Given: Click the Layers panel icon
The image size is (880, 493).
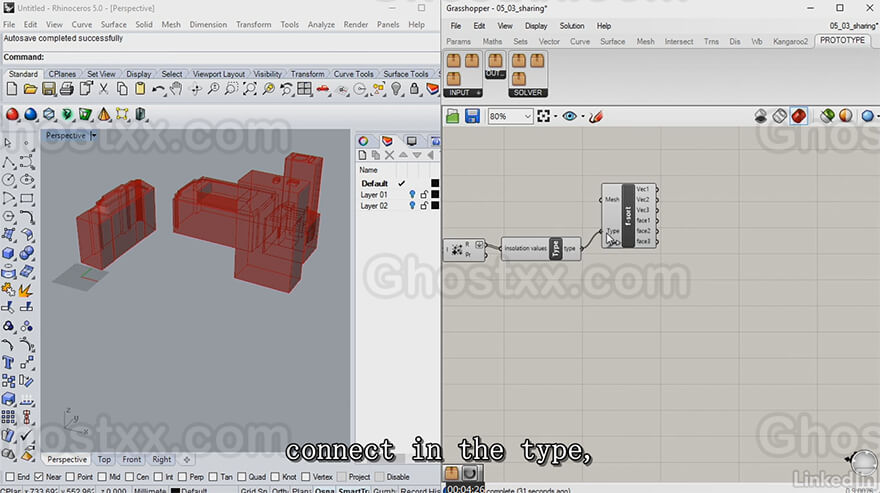Looking at the screenshot, I should [x=387, y=141].
